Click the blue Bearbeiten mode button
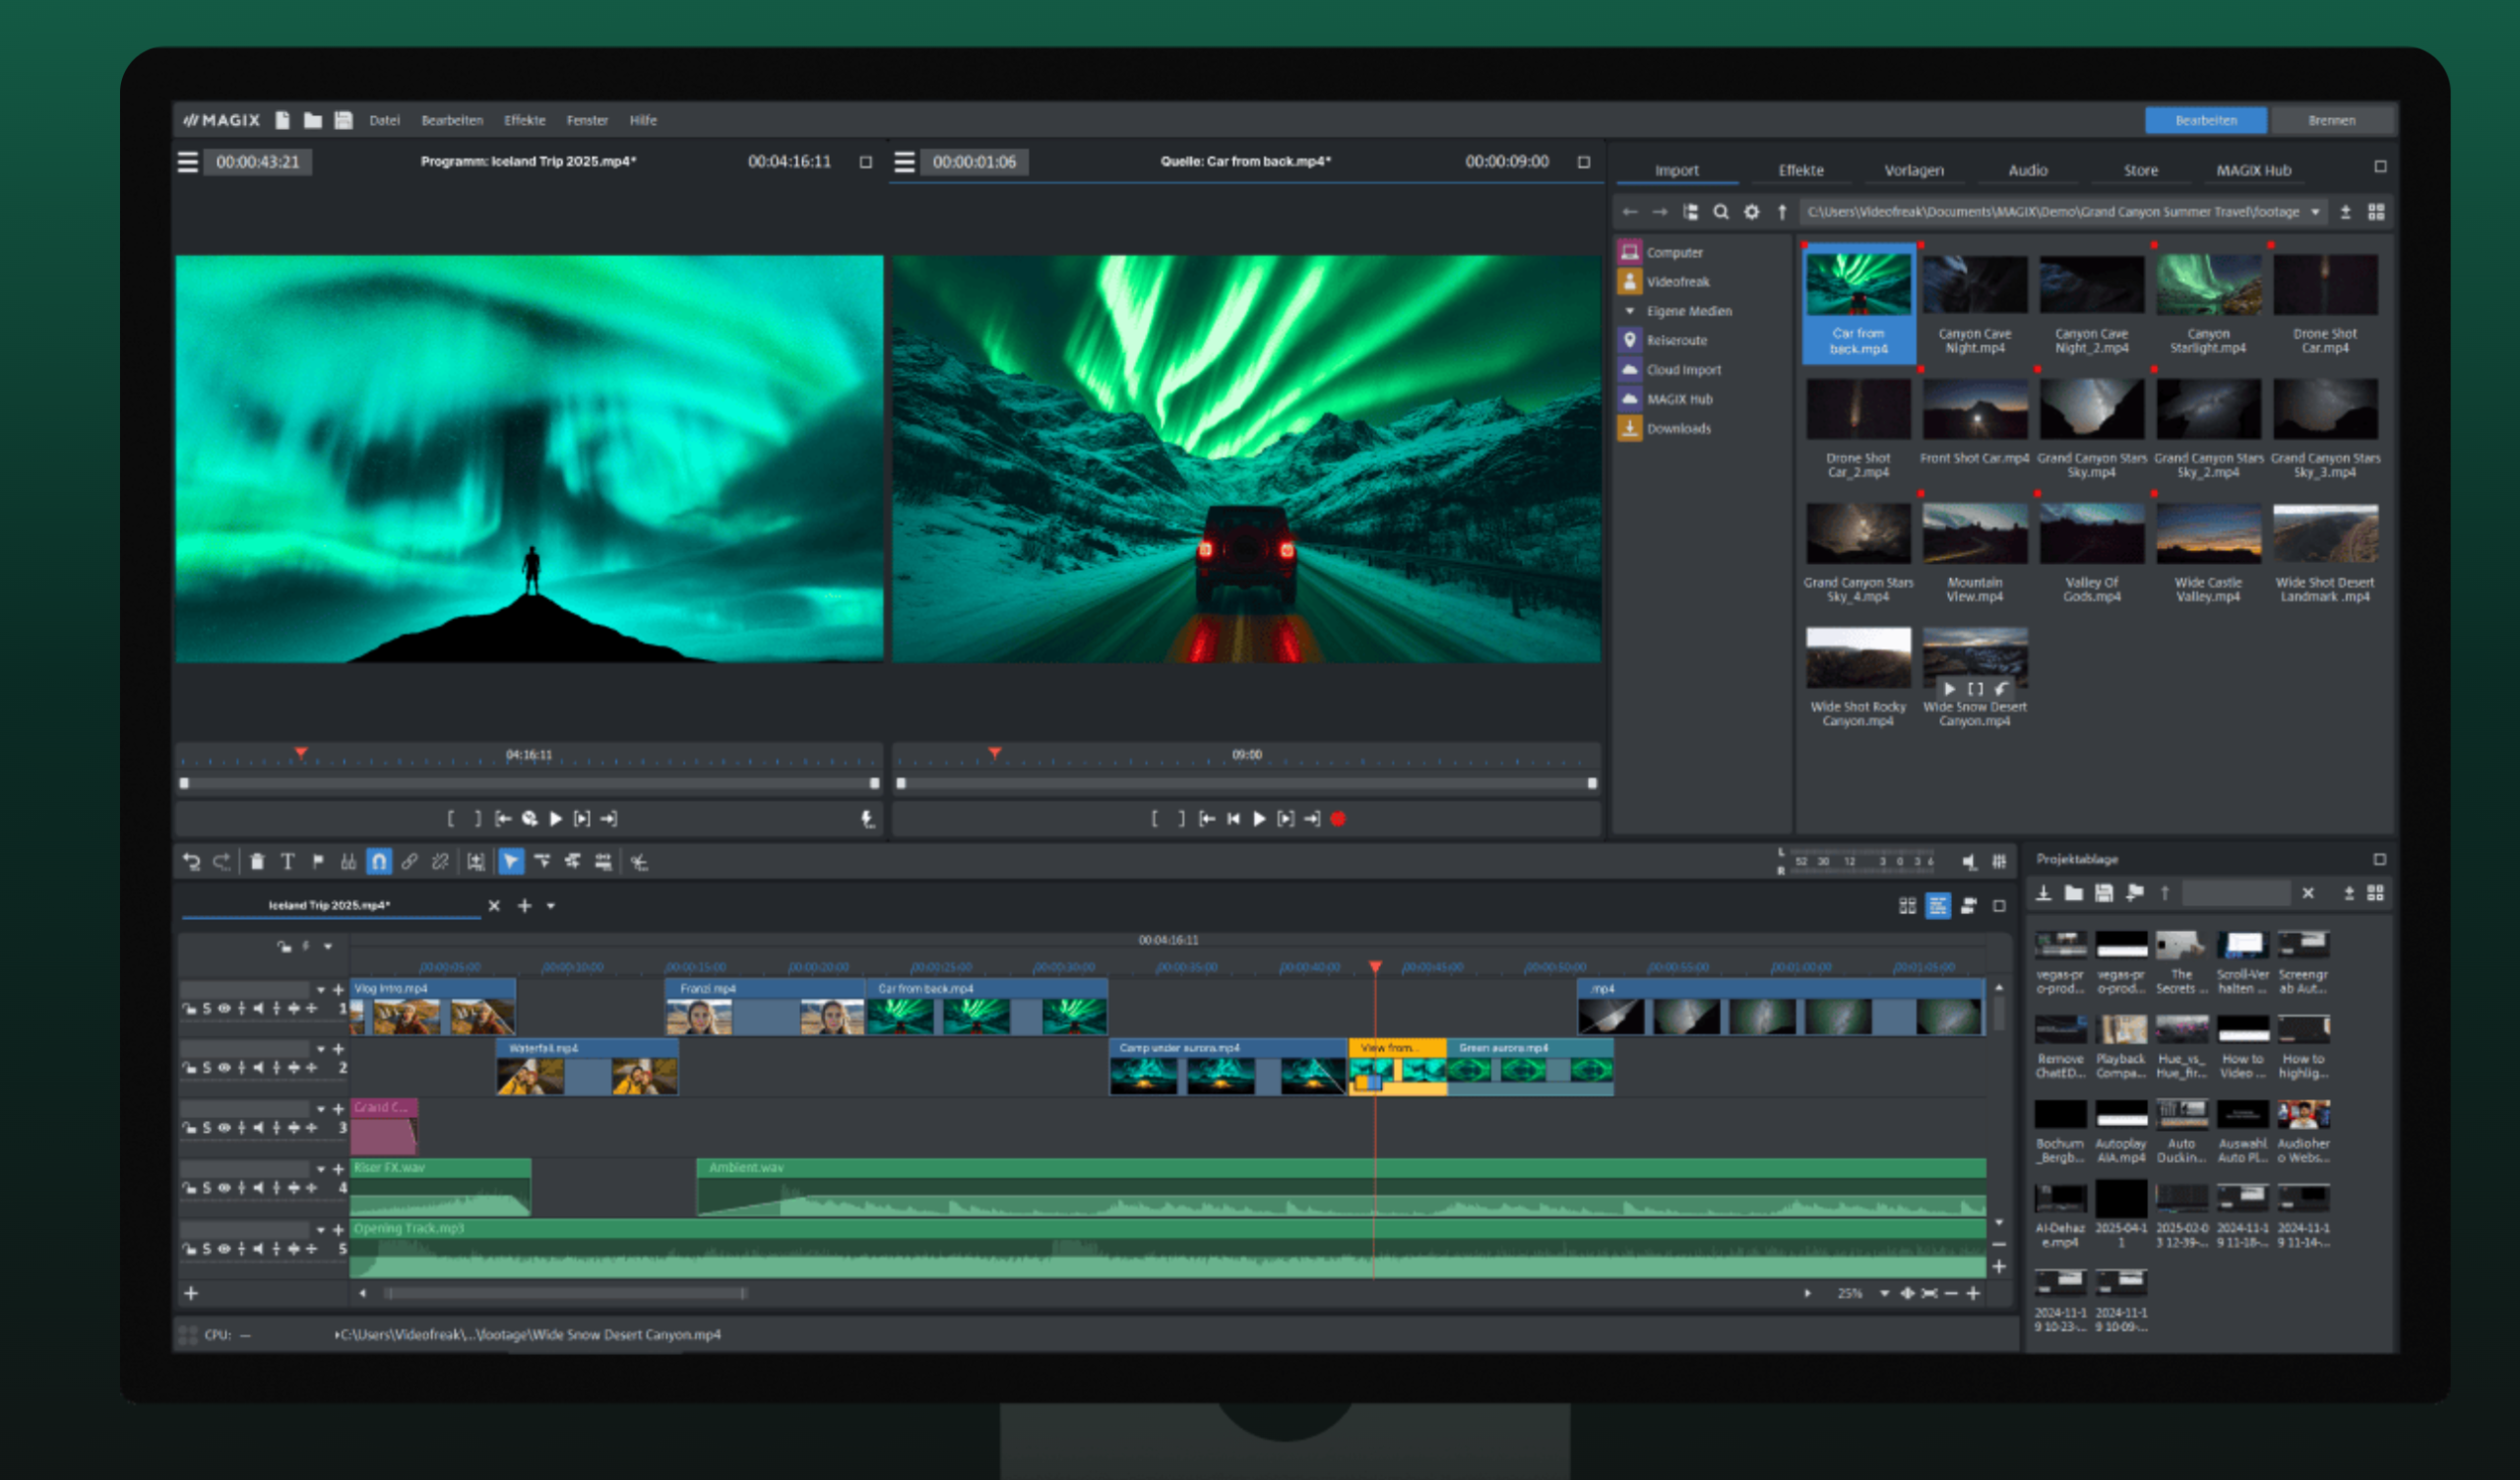 2205,120
